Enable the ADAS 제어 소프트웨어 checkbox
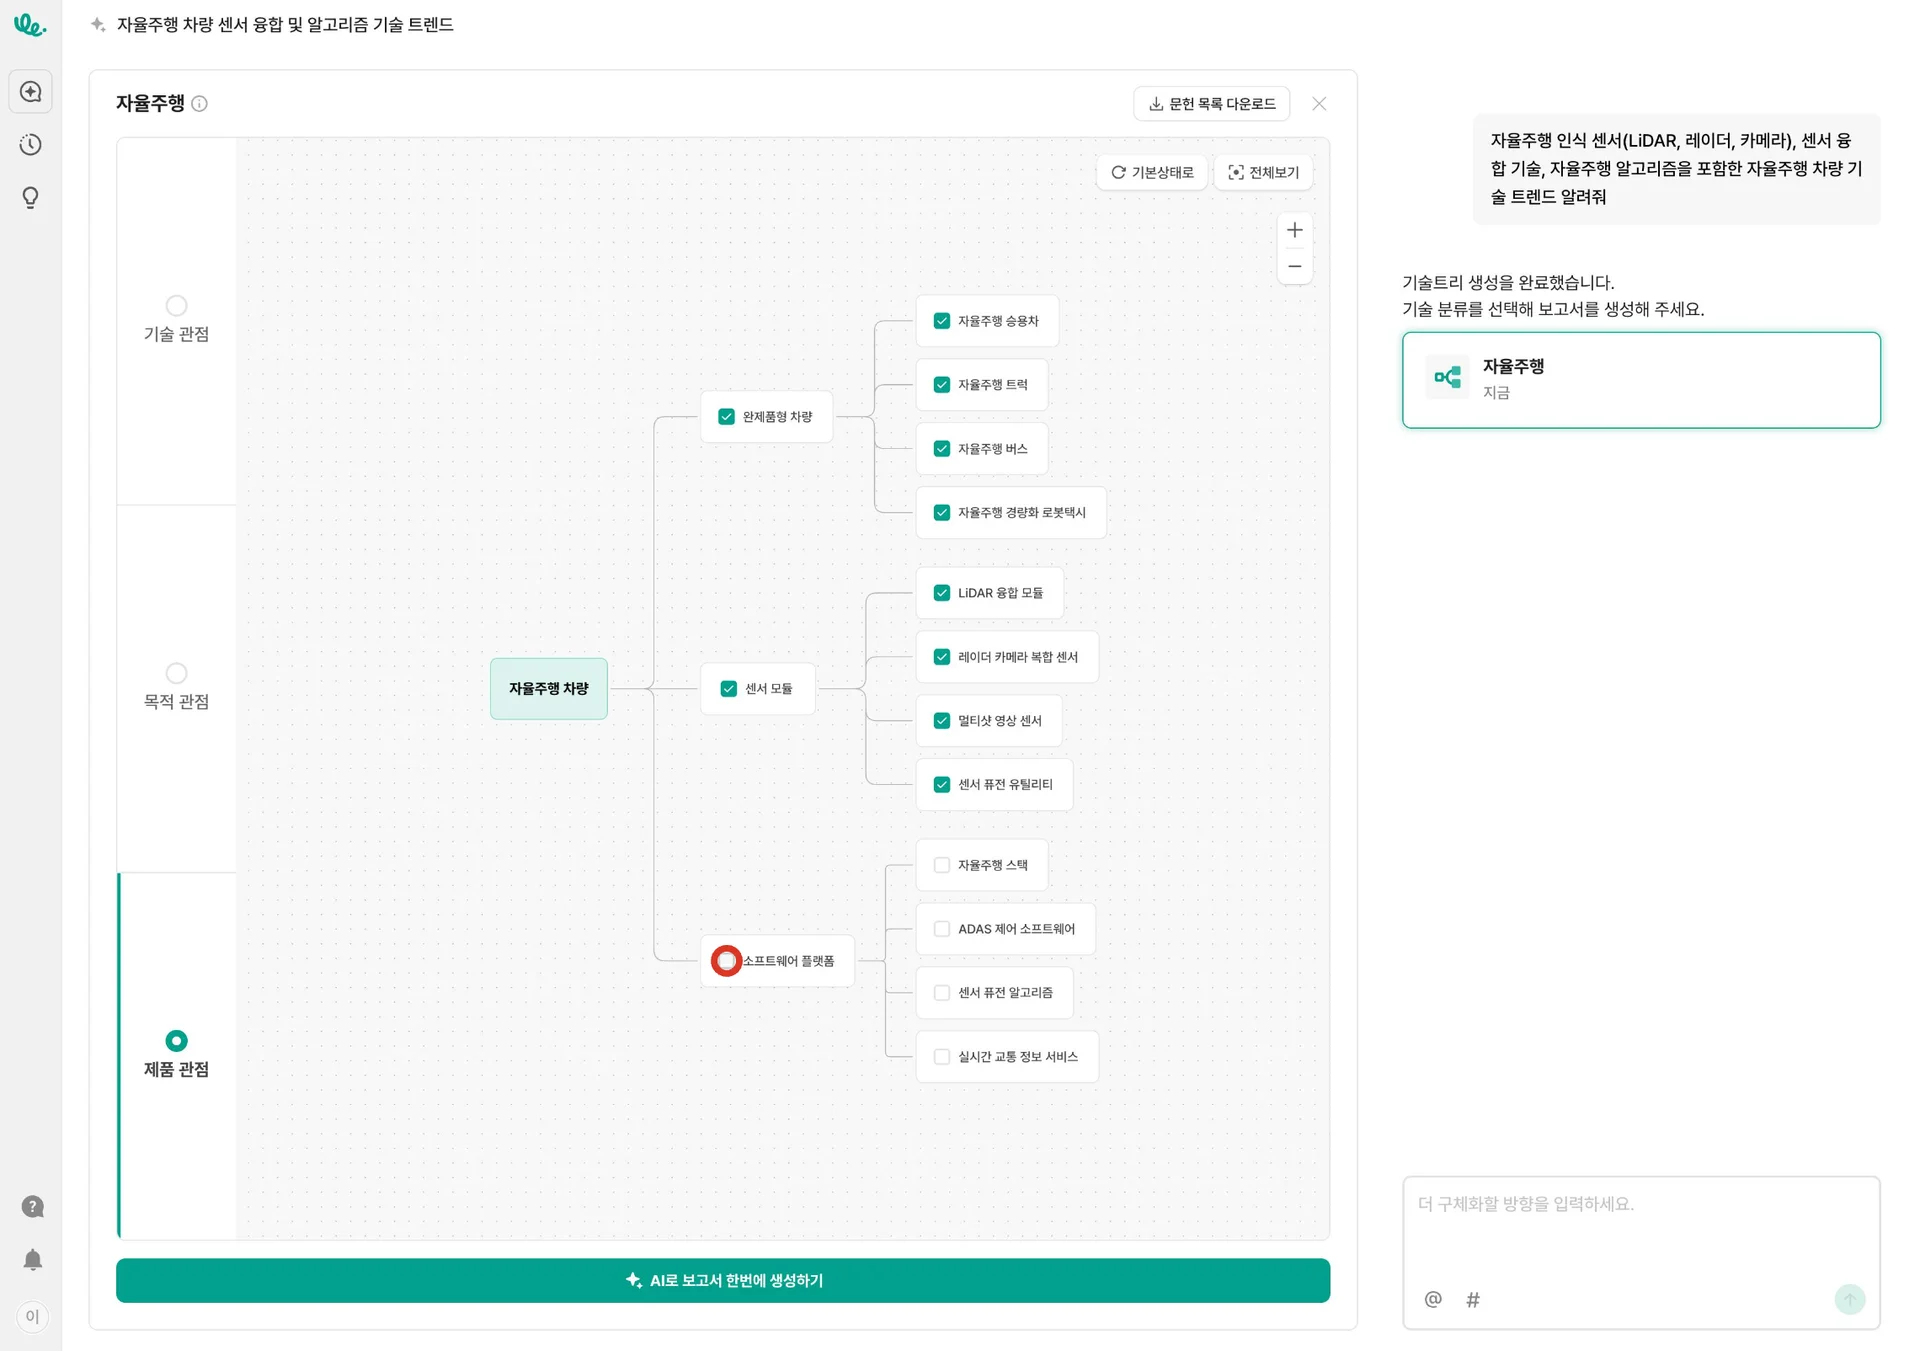This screenshot has width=1920, height=1351. click(941, 929)
